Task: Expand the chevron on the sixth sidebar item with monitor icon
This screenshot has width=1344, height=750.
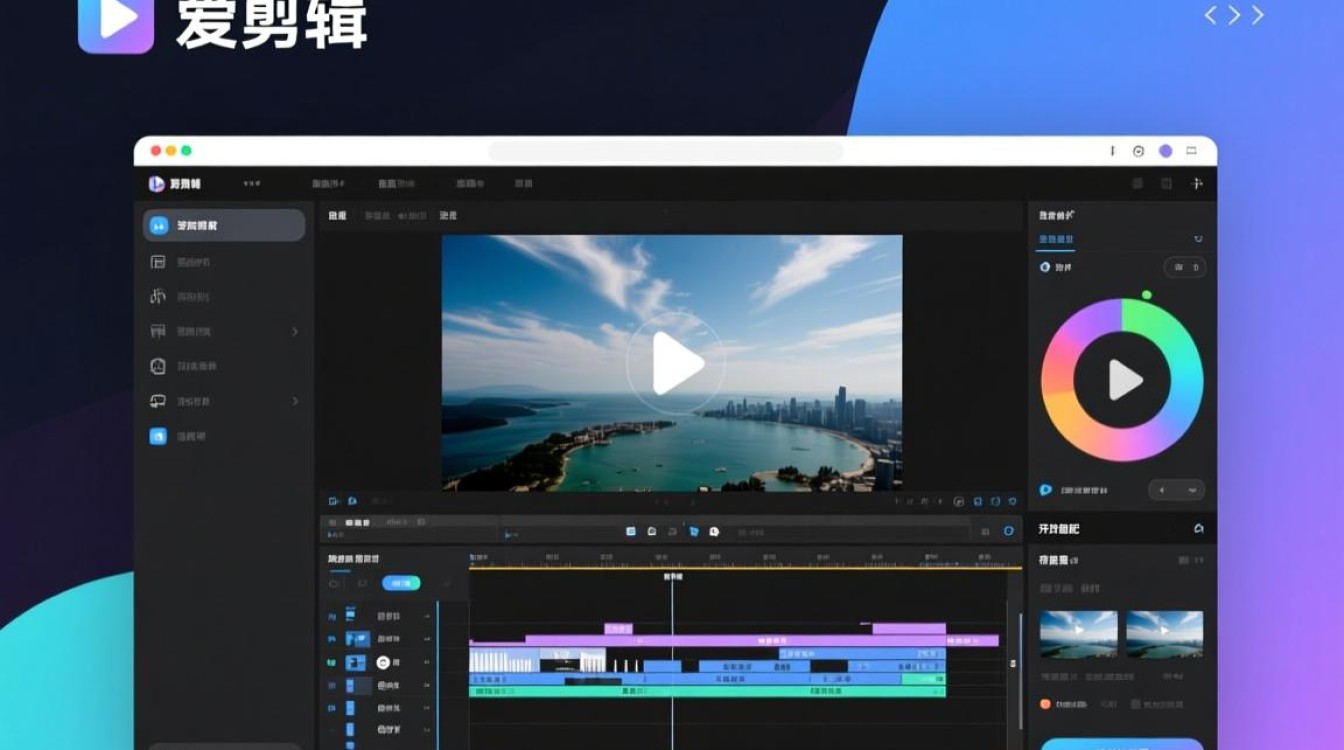Action: coord(295,401)
